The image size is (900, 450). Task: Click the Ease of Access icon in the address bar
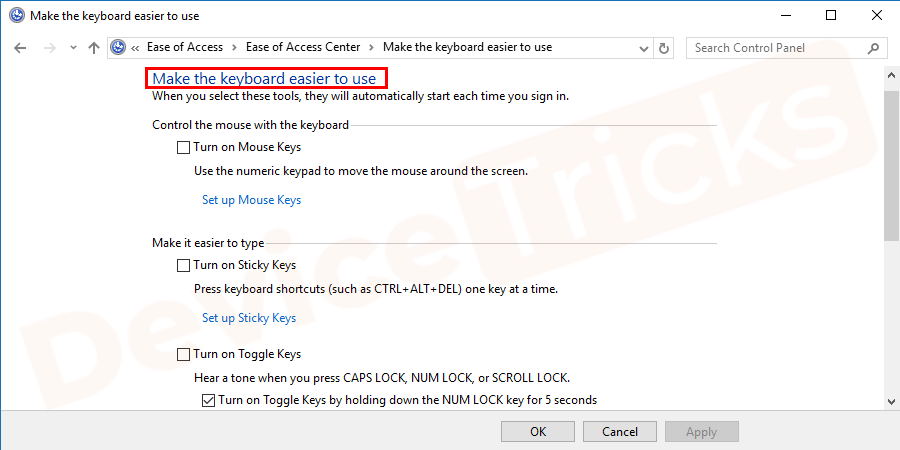[119, 48]
